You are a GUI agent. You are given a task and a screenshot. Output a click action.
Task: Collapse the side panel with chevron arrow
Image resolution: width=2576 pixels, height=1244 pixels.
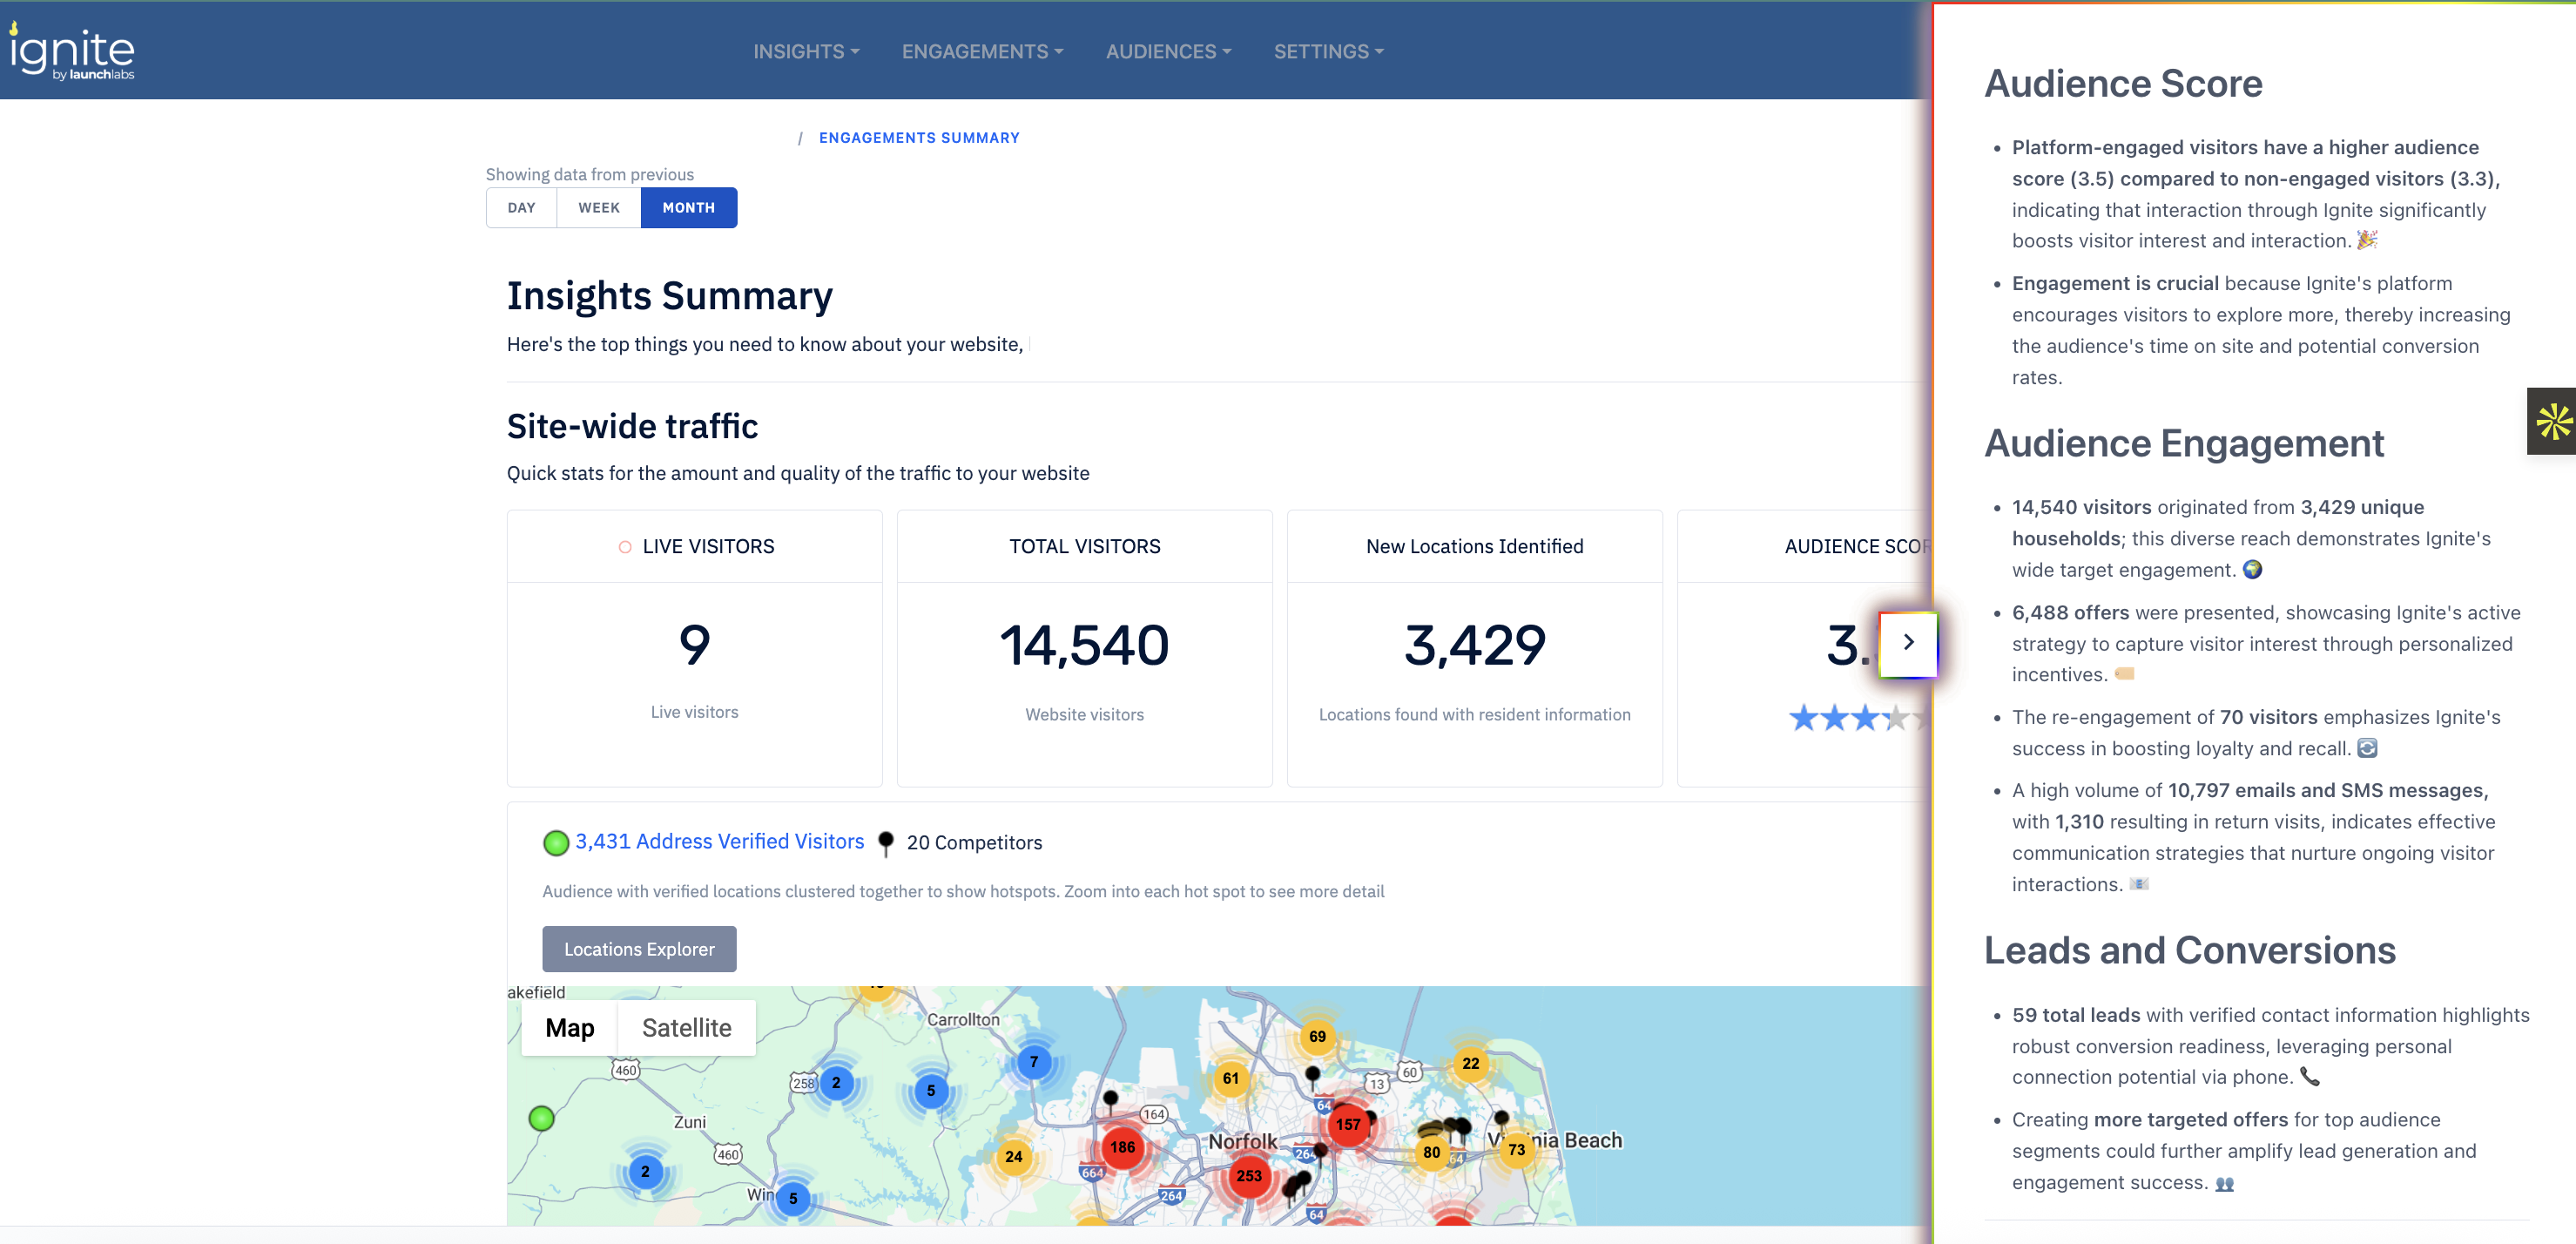coord(1907,642)
